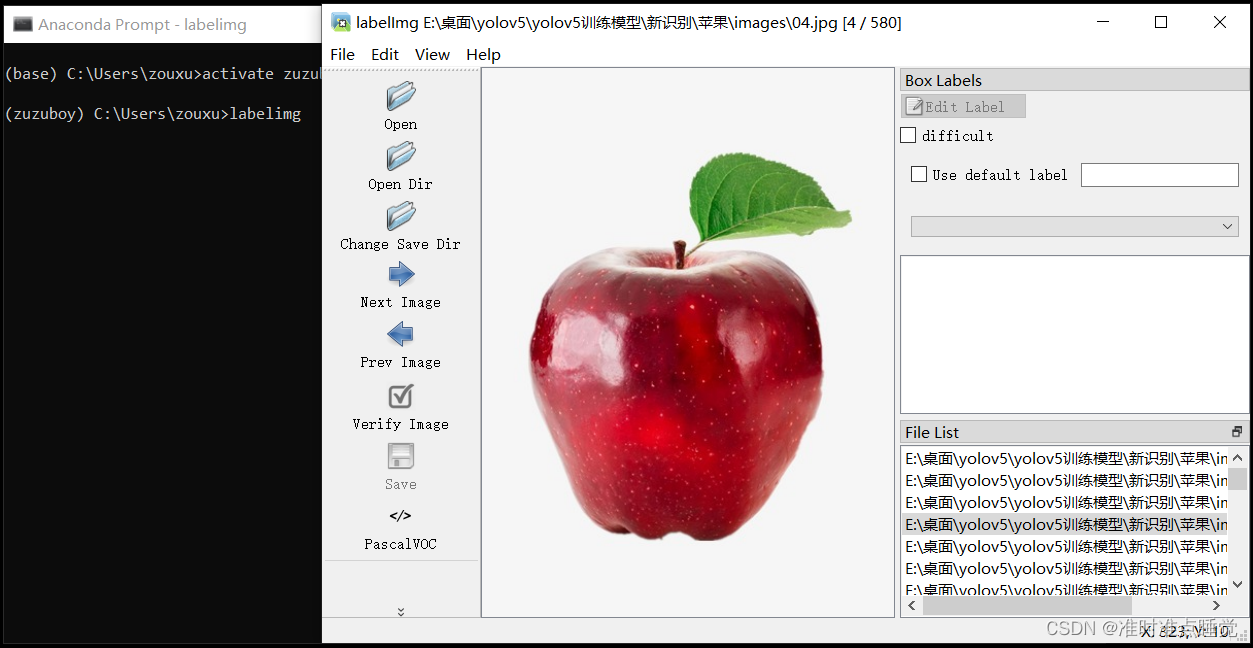Open the File menu
Viewport: 1253px width, 648px height.
point(342,54)
